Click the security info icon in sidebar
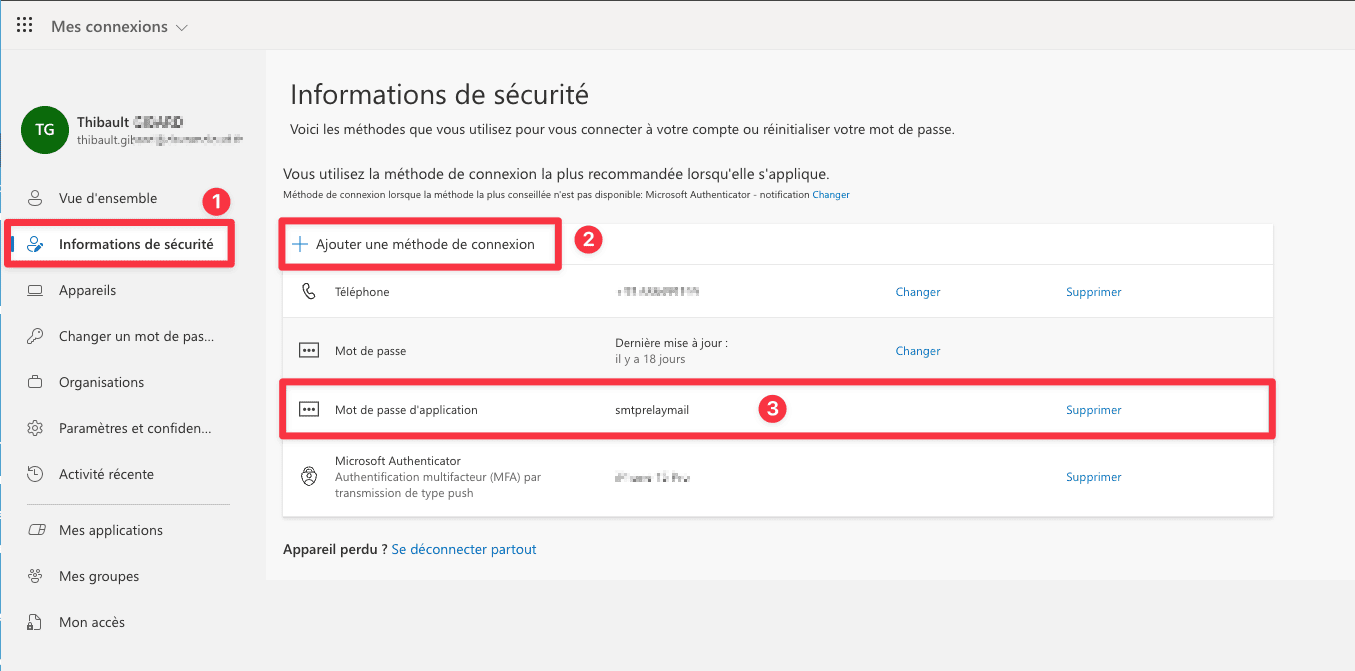 click(35, 244)
